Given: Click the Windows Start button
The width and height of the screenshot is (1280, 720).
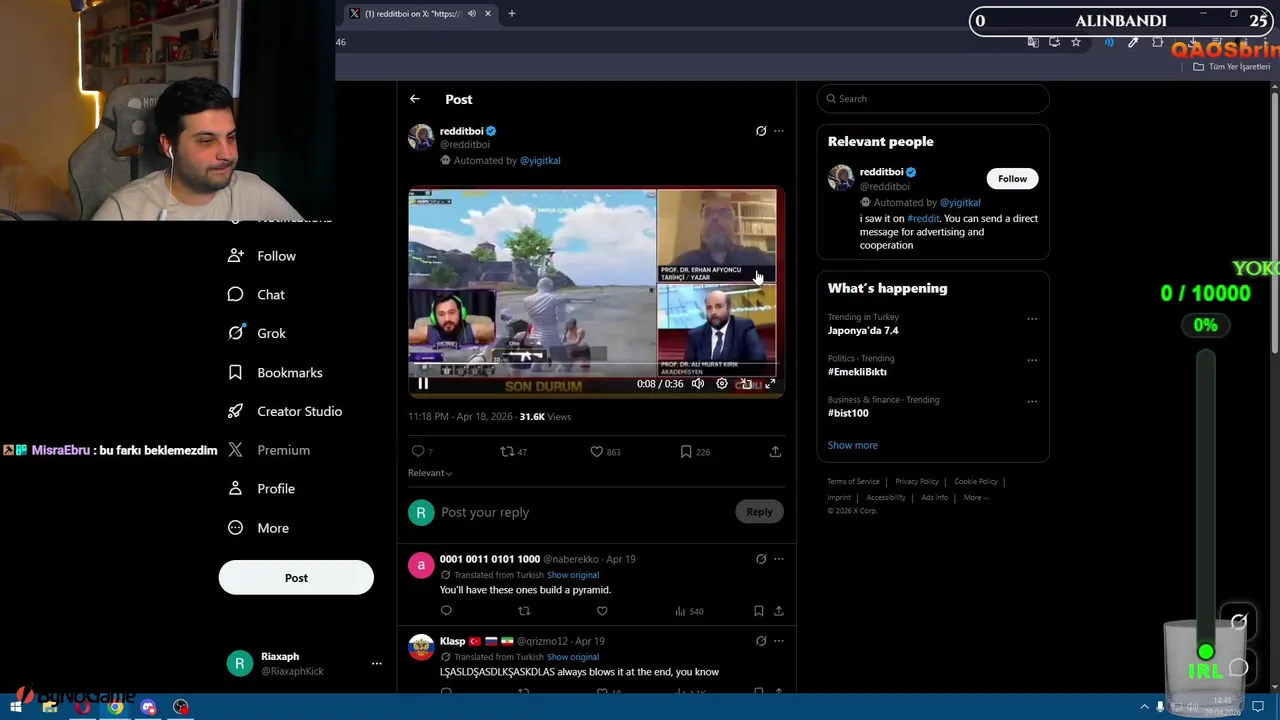Looking at the screenshot, I should pyautogui.click(x=16, y=707).
